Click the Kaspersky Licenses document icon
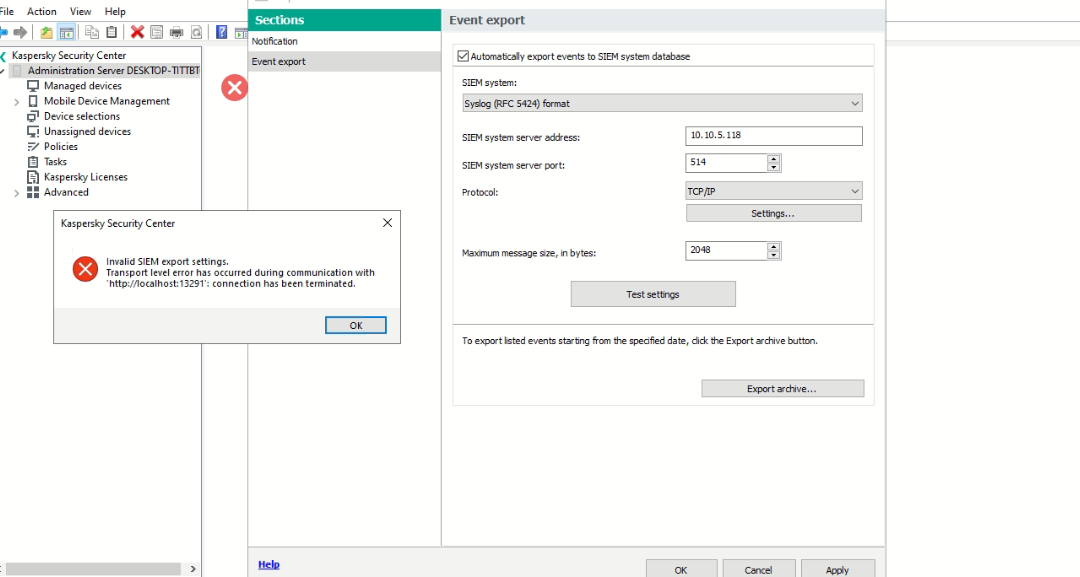1080x577 pixels. coord(32,177)
